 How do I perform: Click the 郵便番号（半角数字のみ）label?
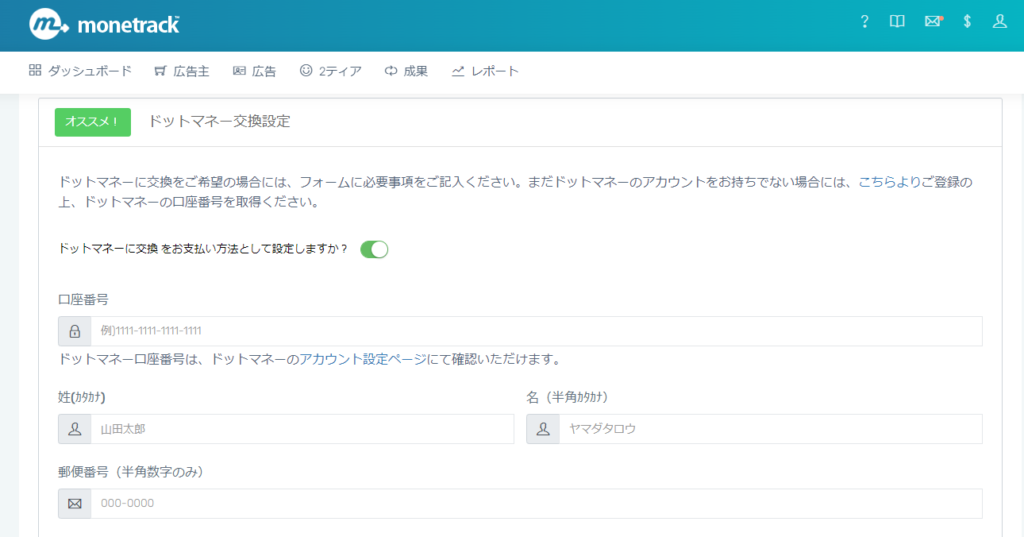click(131, 472)
